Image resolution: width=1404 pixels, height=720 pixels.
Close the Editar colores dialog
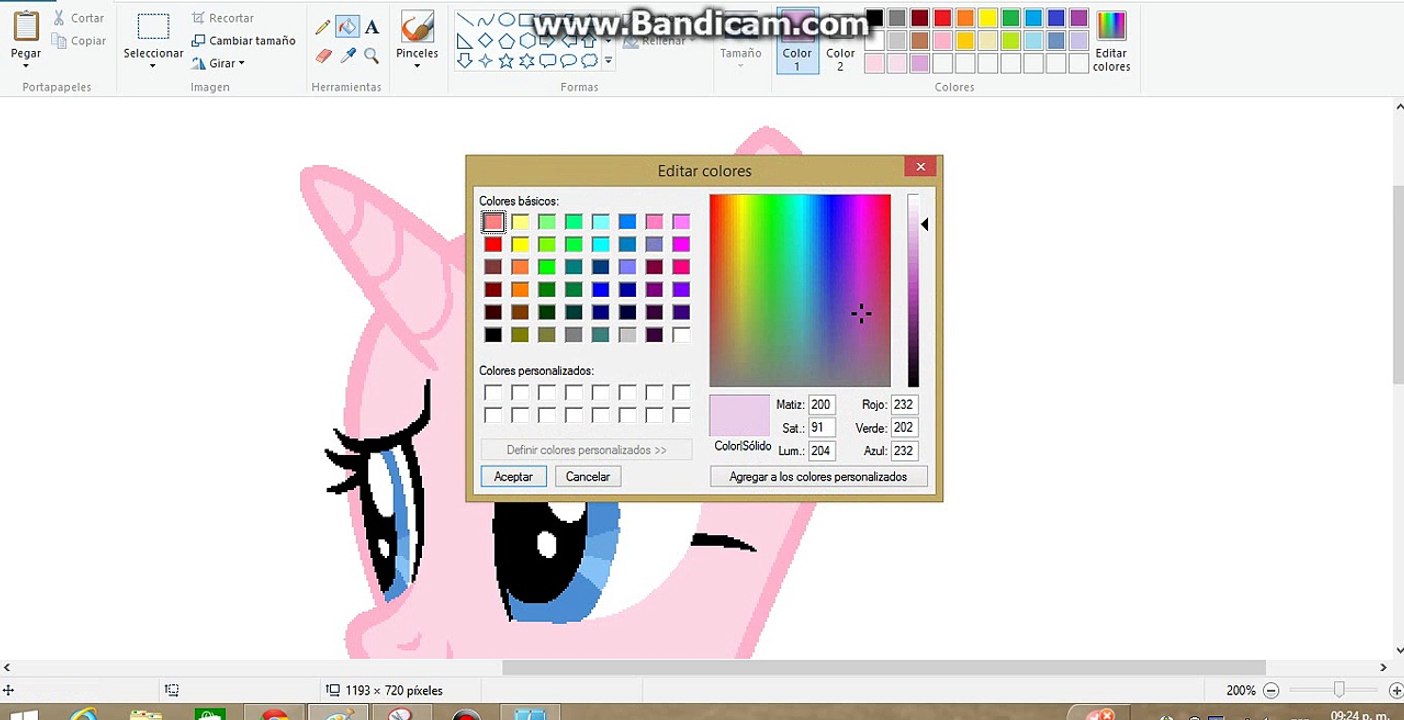coord(920,167)
